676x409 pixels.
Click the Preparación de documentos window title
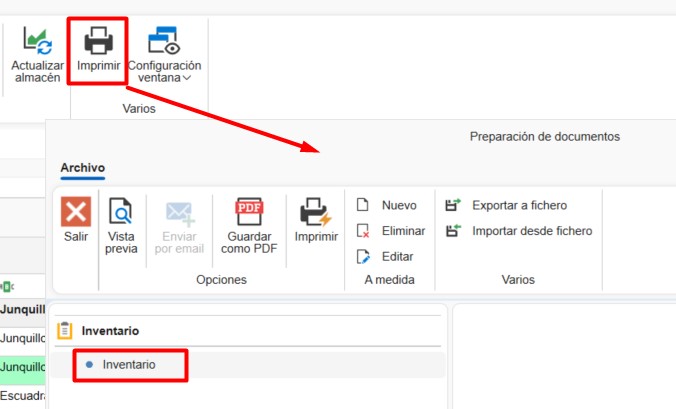point(544,136)
